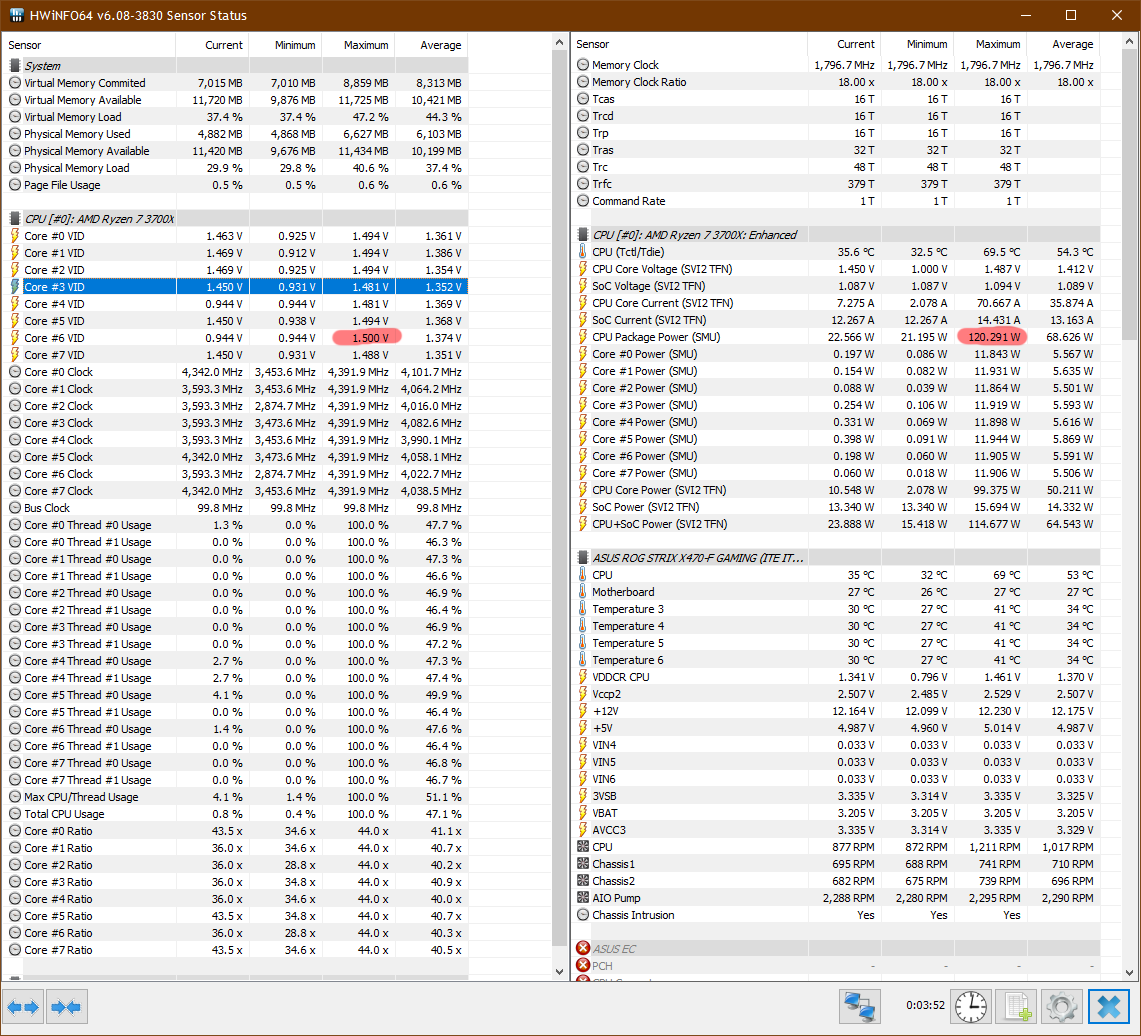Click left panel scrollbar down arrow

click(x=559, y=971)
